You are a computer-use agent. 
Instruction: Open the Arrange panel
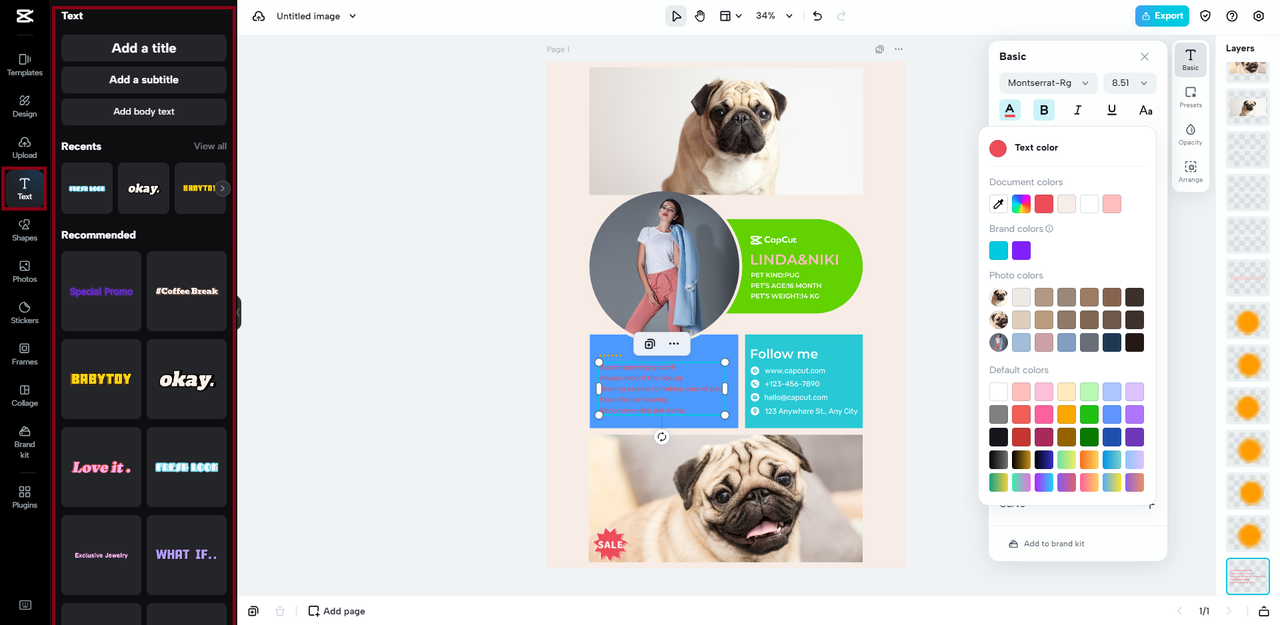(1190, 172)
